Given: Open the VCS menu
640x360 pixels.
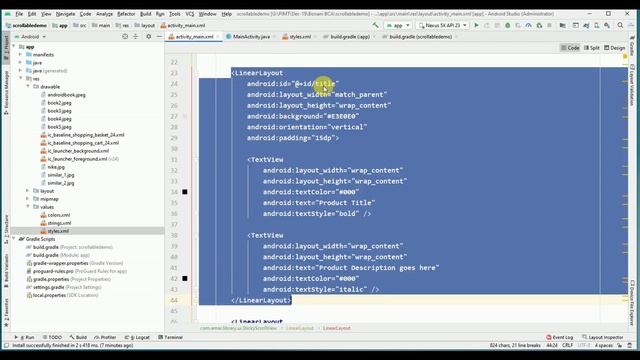Looking at the screenshot, I should tap(190, 14).
